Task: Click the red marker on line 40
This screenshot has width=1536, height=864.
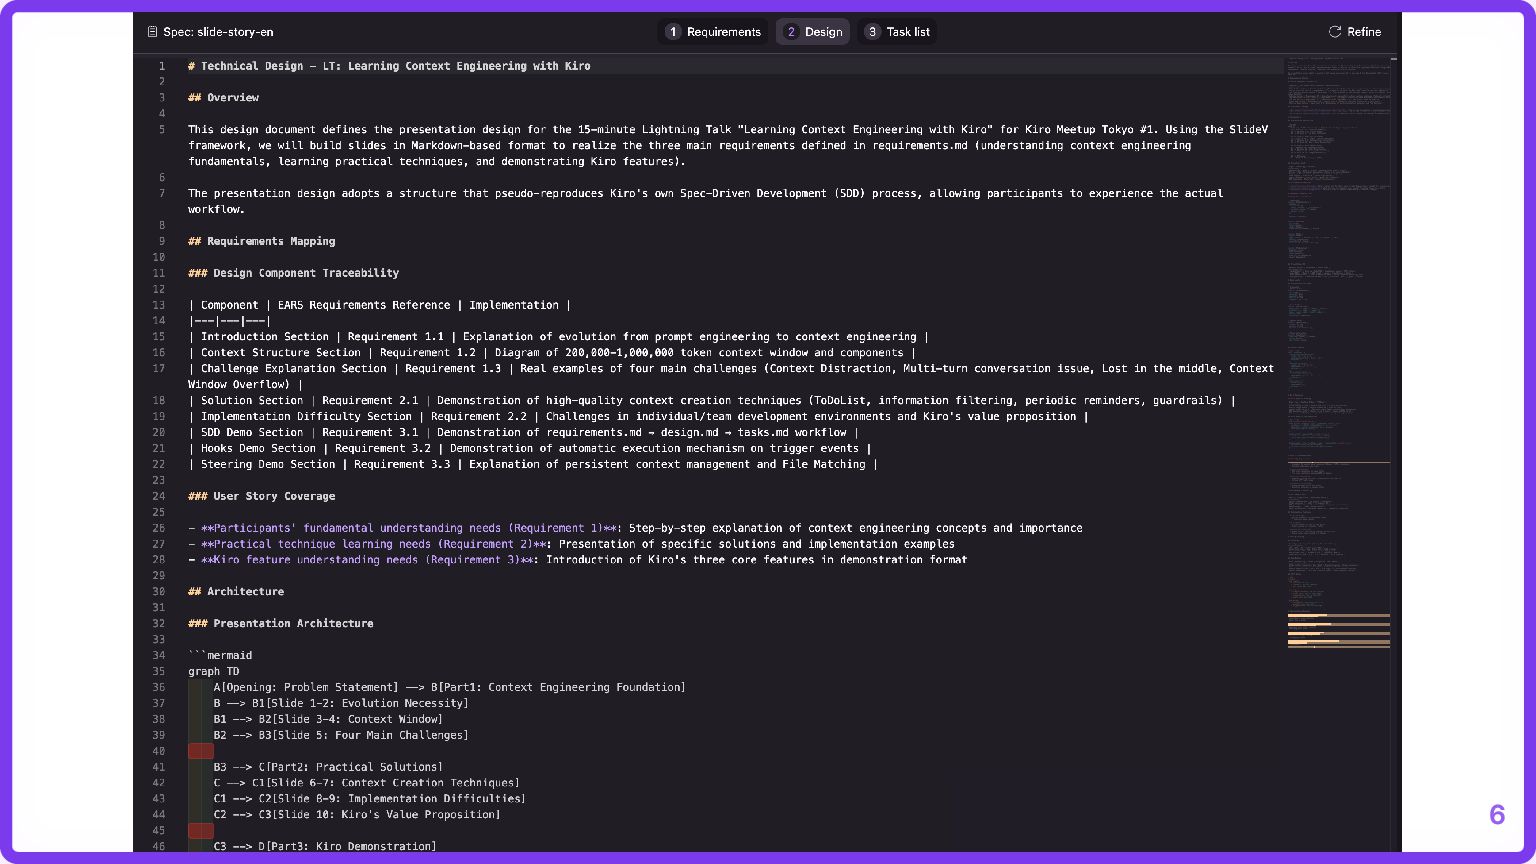Action: pyautogui.click(x=201, y=751)
